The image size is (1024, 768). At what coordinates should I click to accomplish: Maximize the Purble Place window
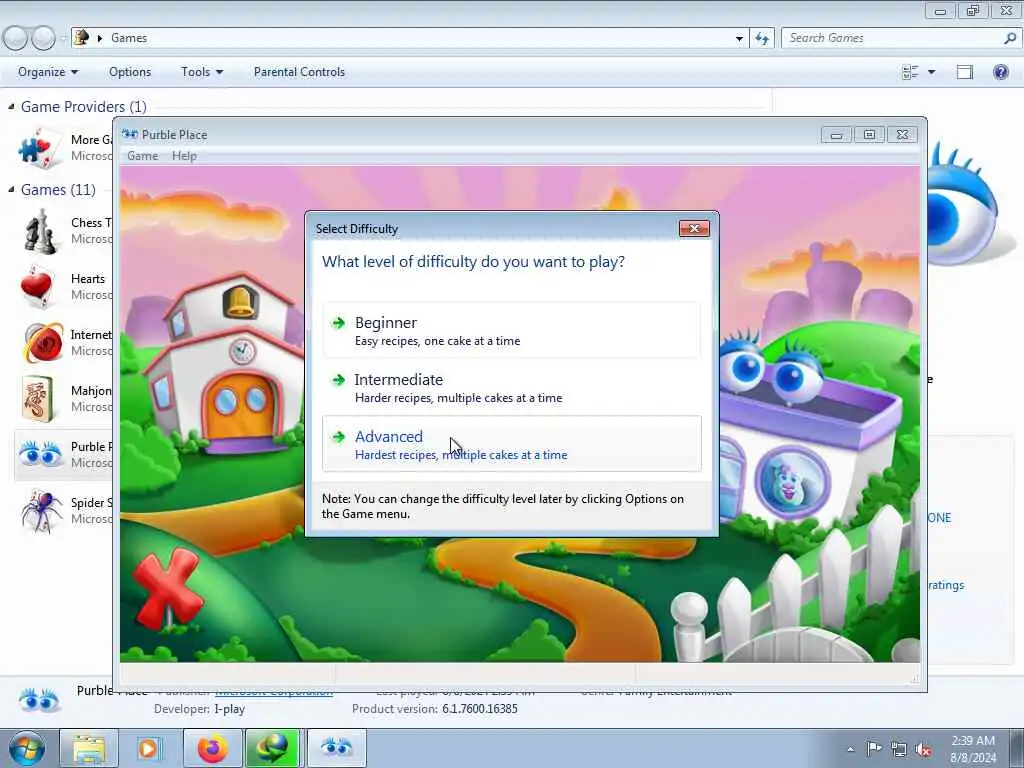click(x=869, y=135)
